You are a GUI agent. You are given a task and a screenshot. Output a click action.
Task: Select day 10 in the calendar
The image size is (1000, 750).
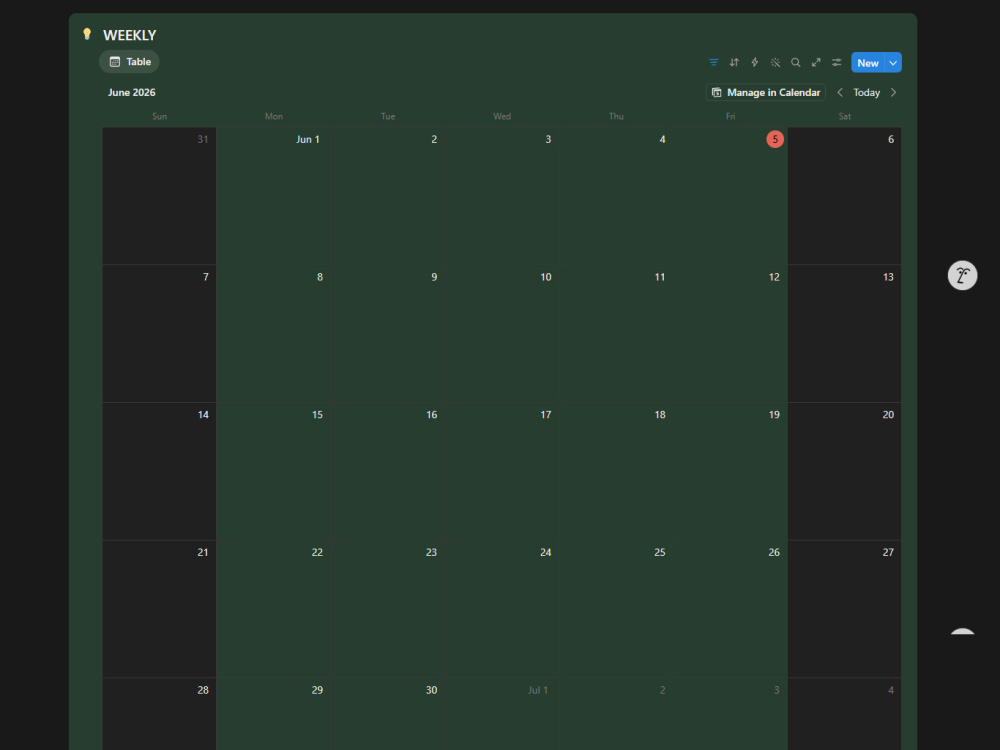pos(502,334)
